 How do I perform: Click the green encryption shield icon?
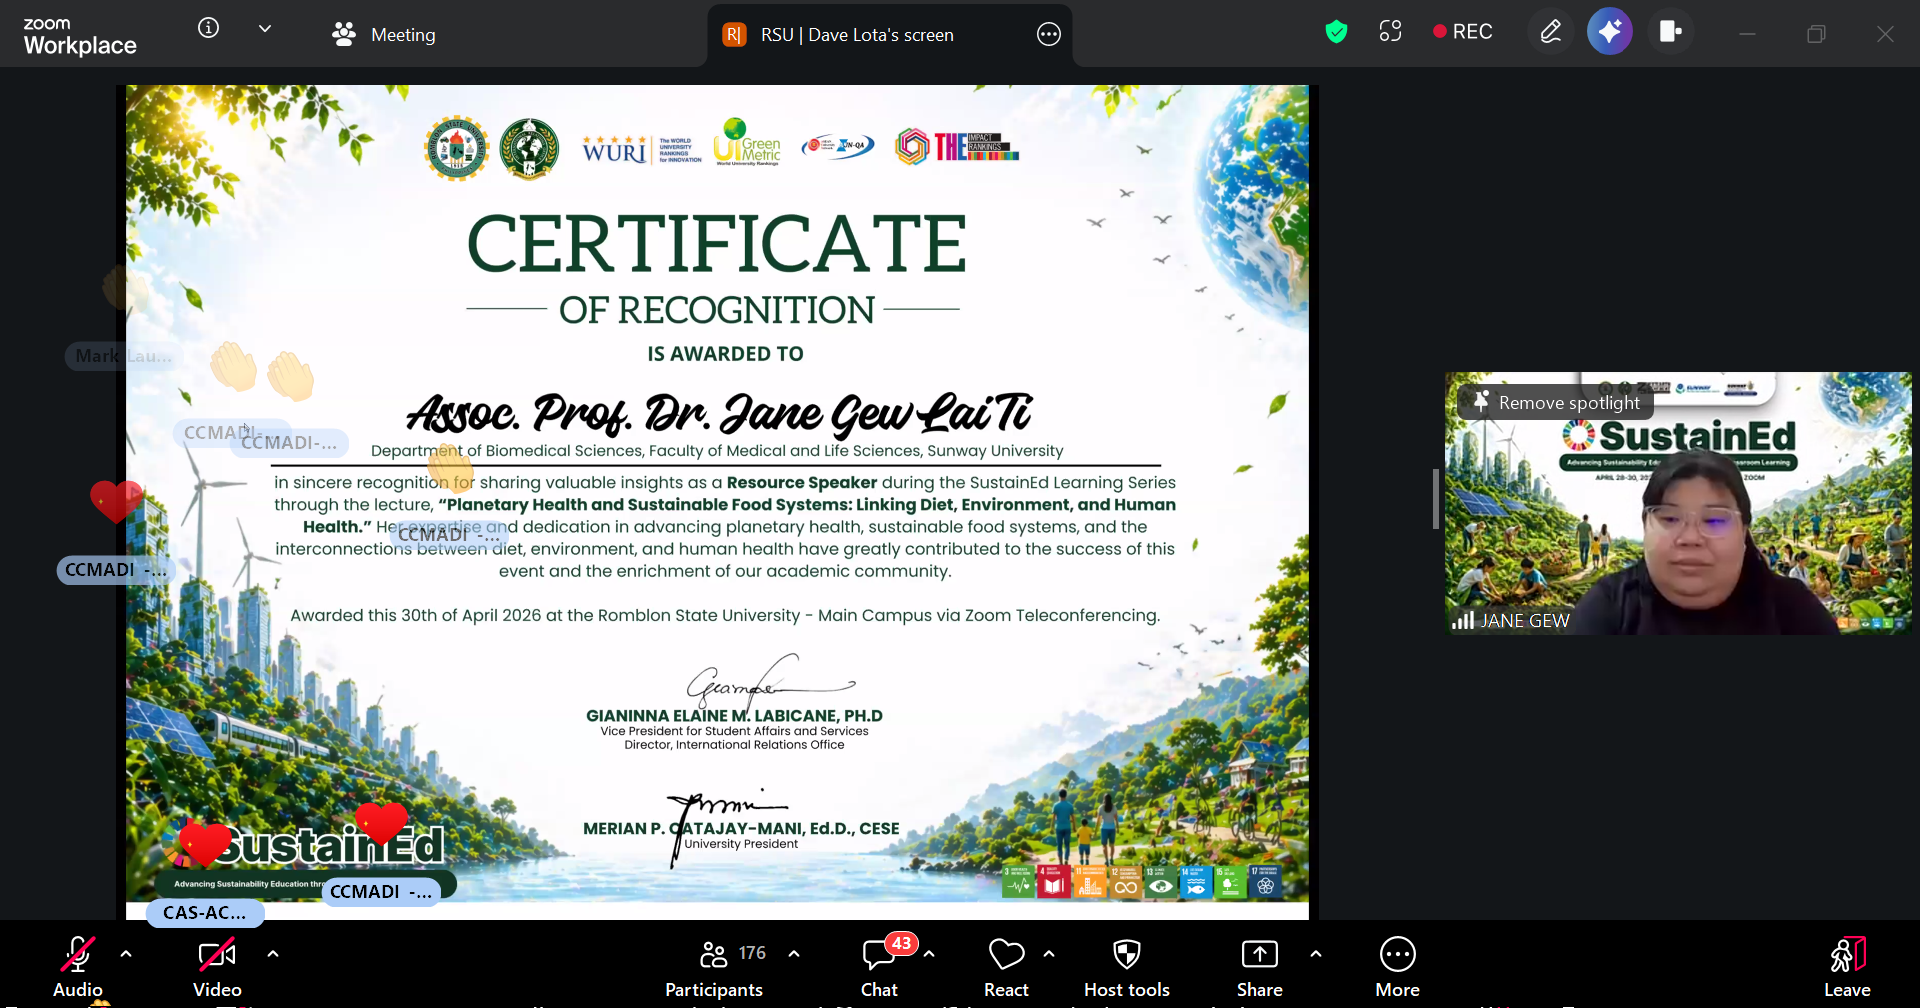[1336, 32]
